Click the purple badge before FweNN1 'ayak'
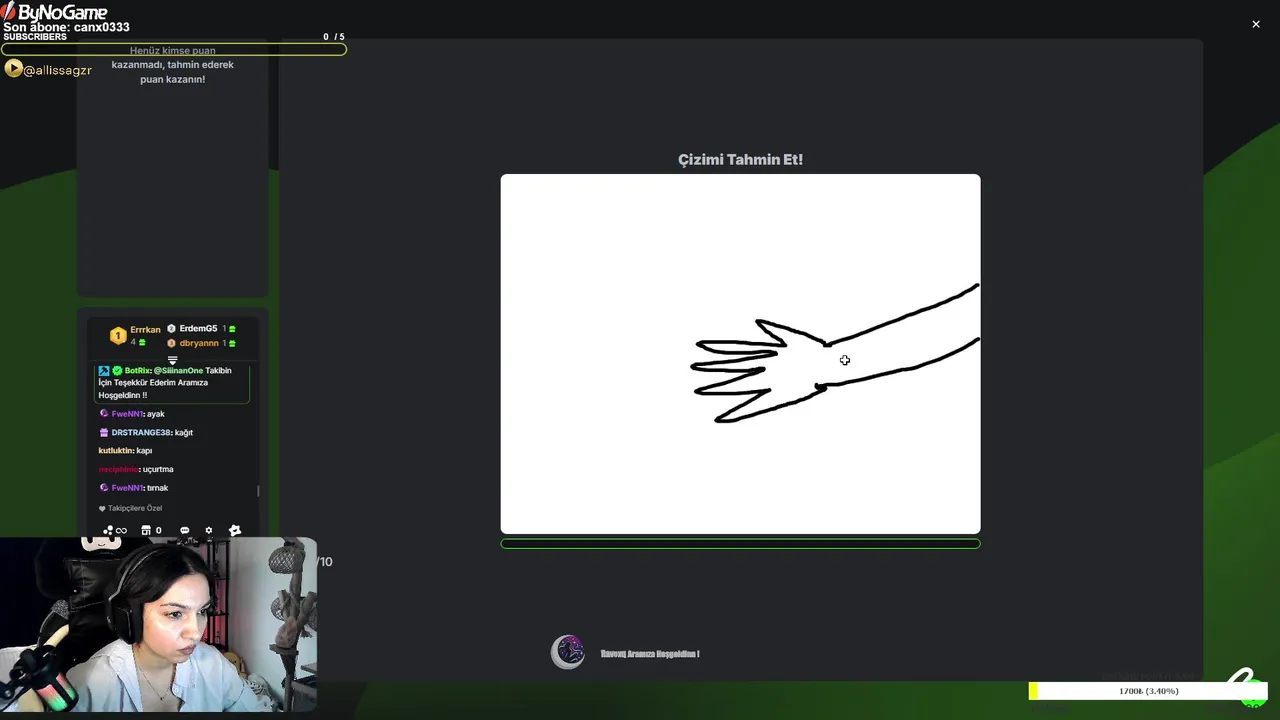Viewport: 1280px width, 720px height. 104,413
